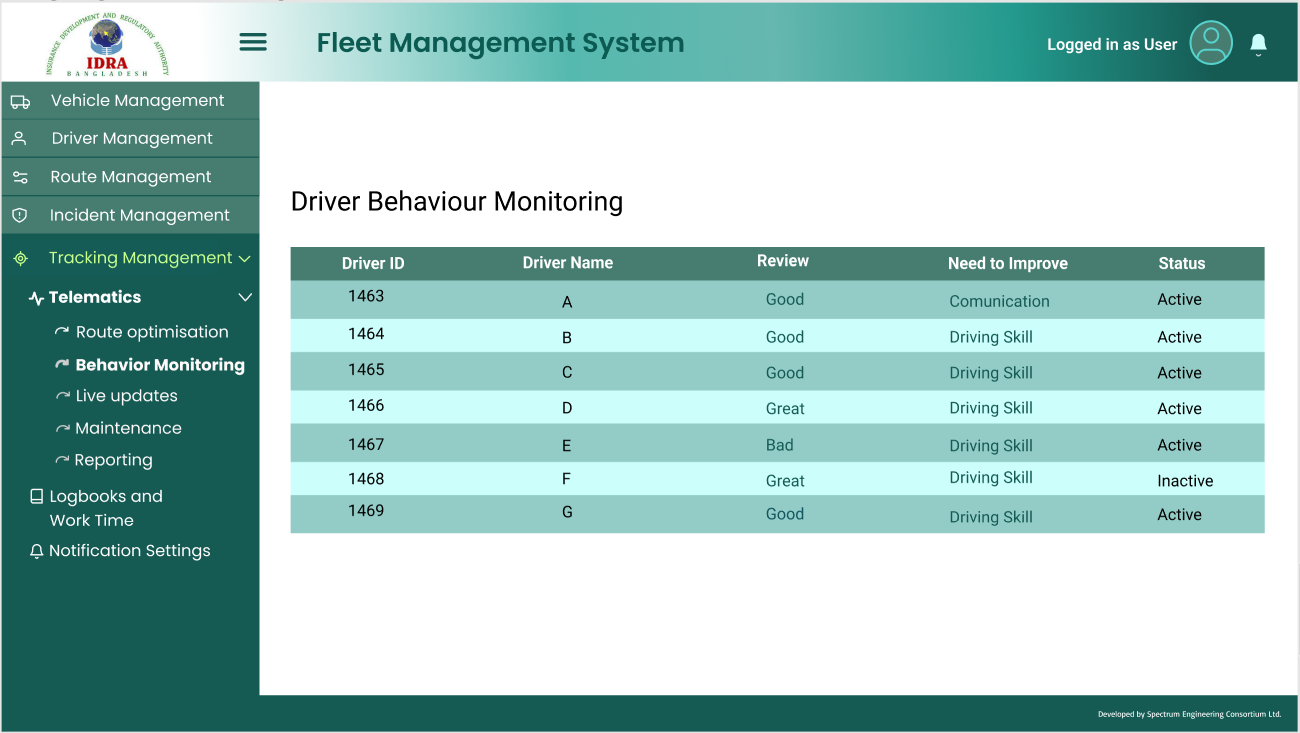Click Active status for driver 1463
The width and height of the screenshot is (1300, 733).
(x=1179, y=300)
